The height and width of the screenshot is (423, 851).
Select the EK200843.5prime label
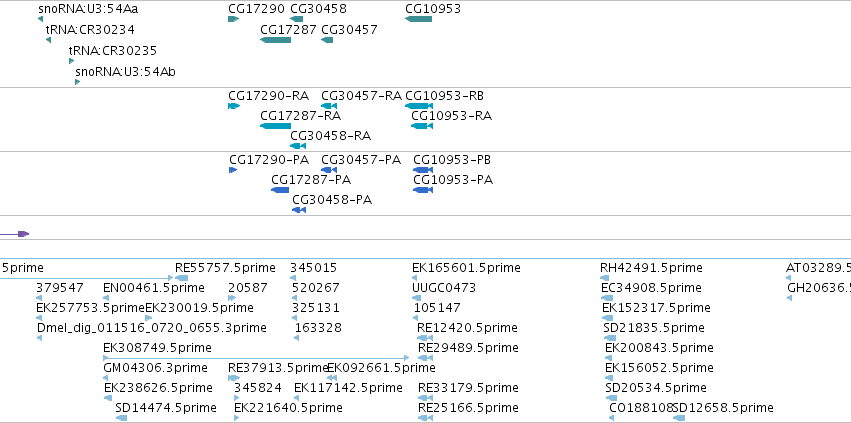click(659, 348)
